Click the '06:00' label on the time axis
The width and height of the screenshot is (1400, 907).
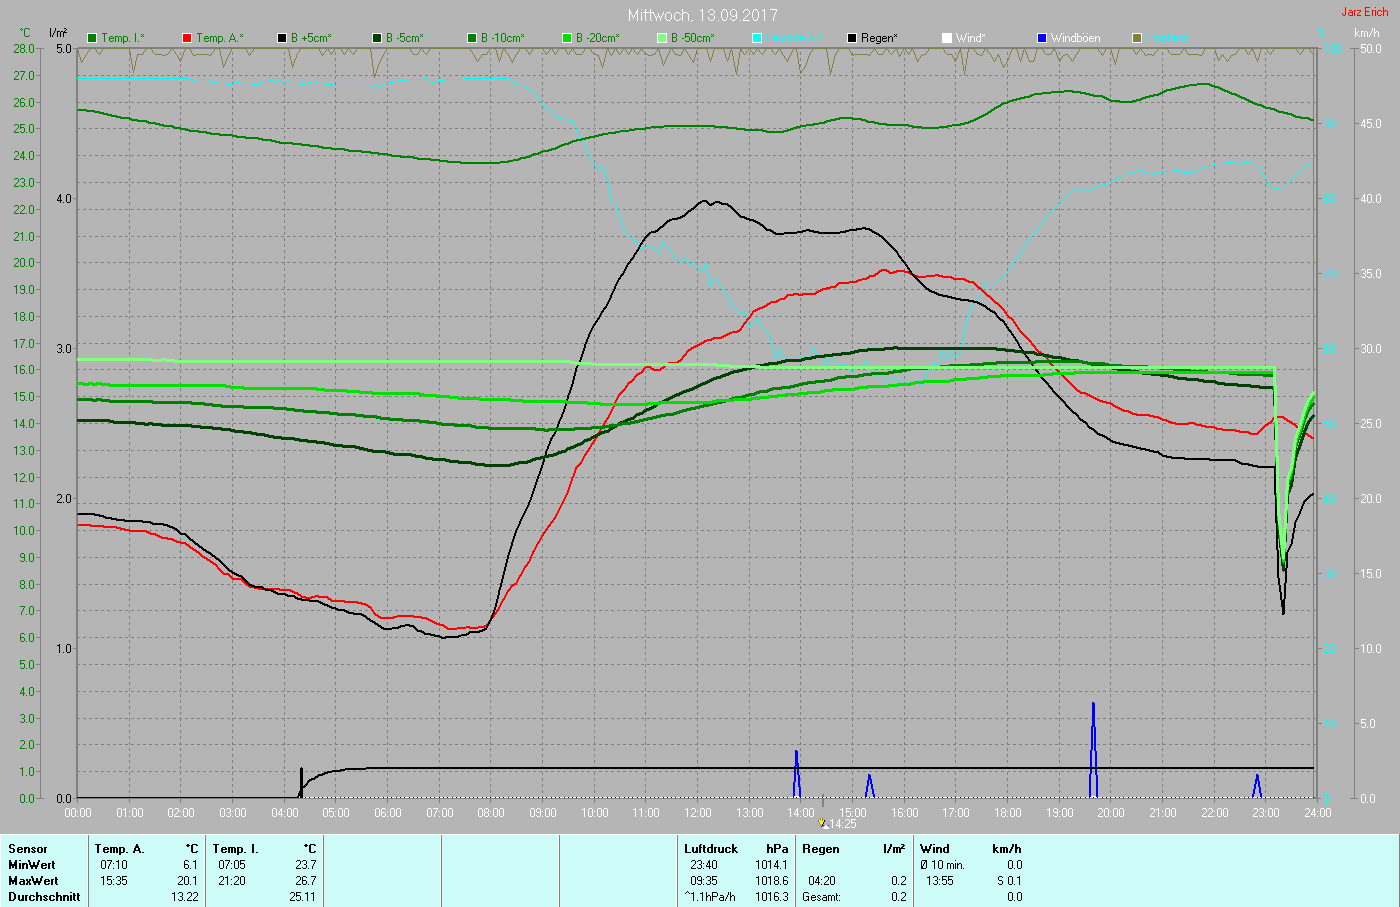pos(388,813)
